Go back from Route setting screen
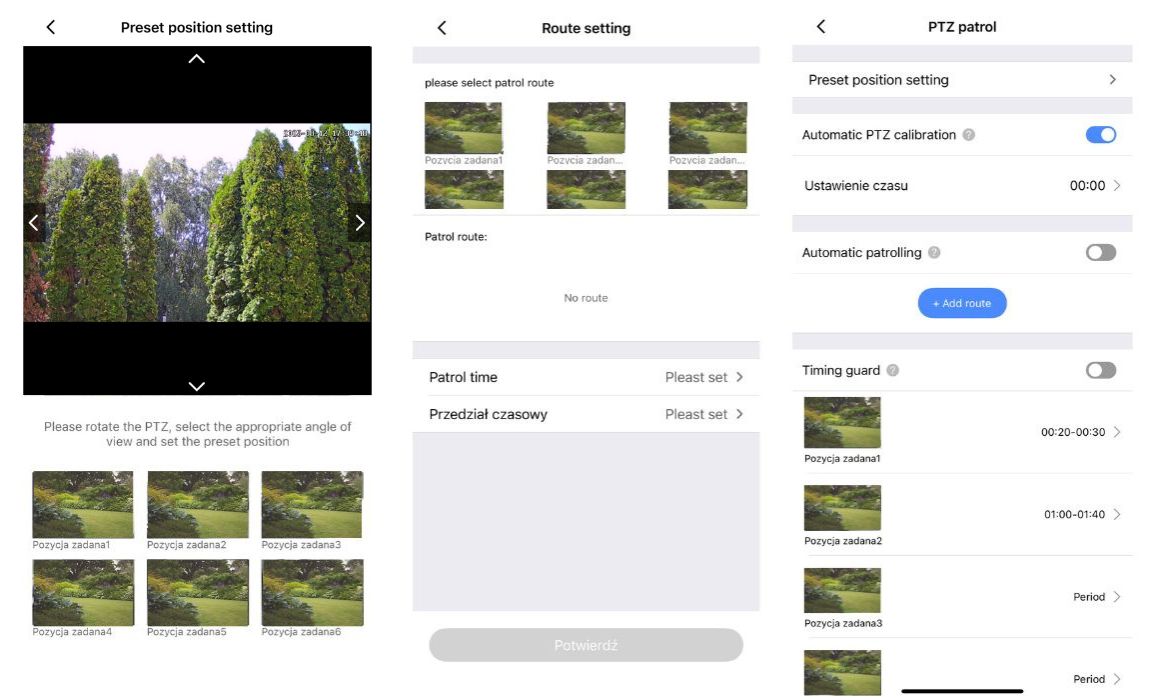 point(442,28)
